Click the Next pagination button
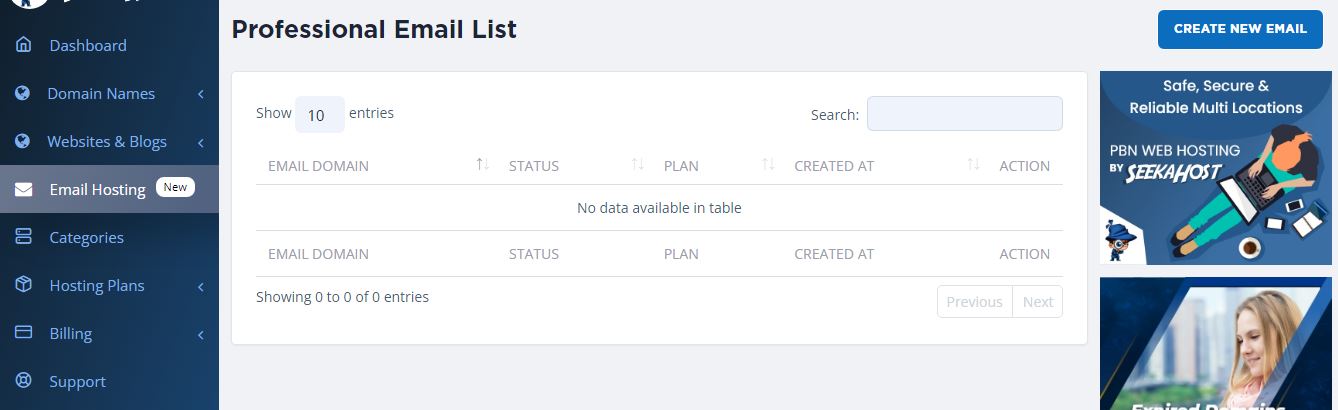 (x=1037, y=302)
